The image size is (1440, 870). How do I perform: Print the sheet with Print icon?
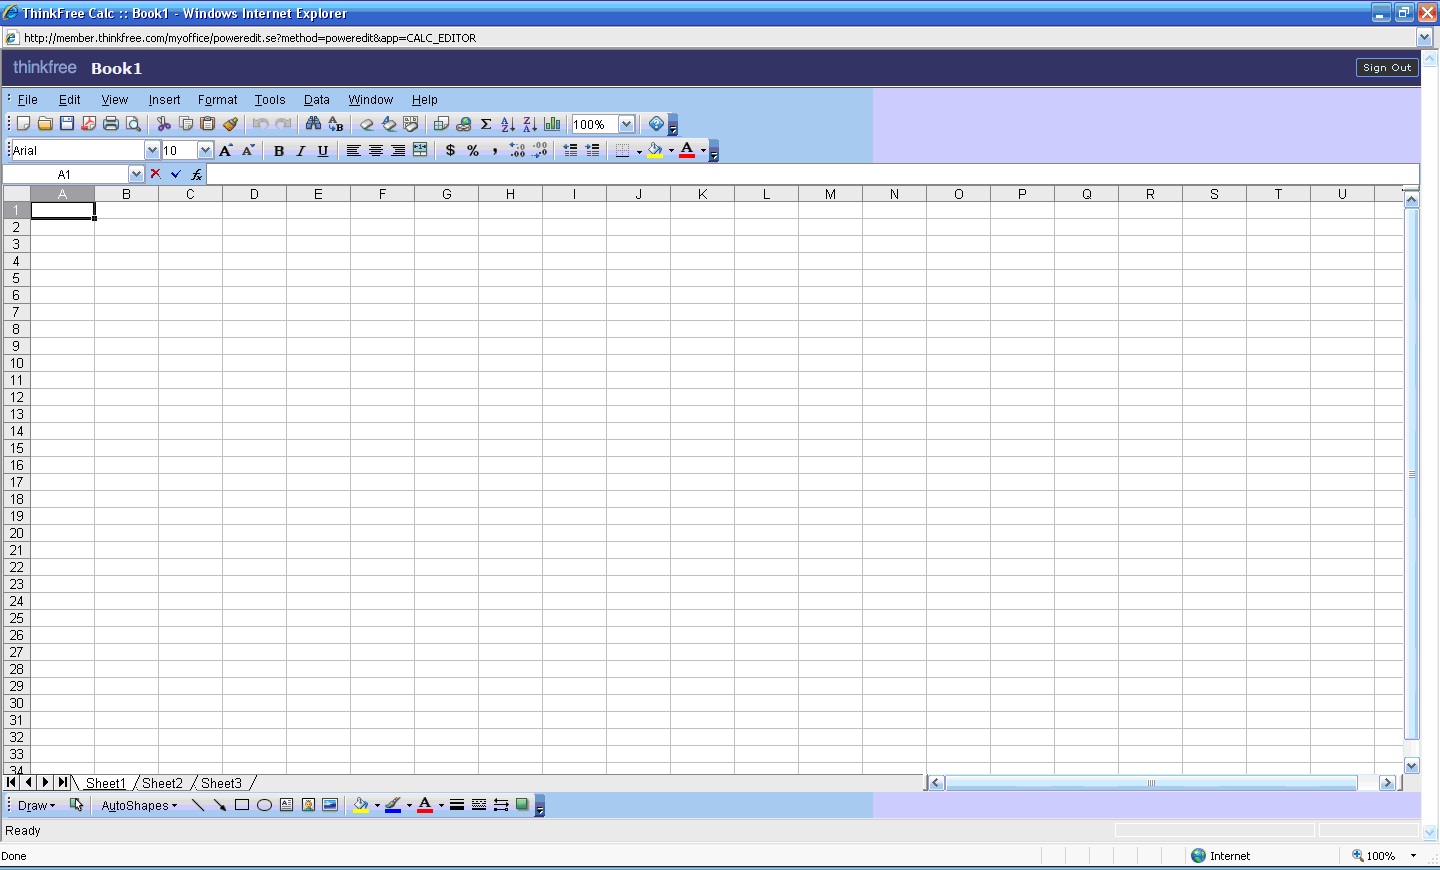coord(111,124)
